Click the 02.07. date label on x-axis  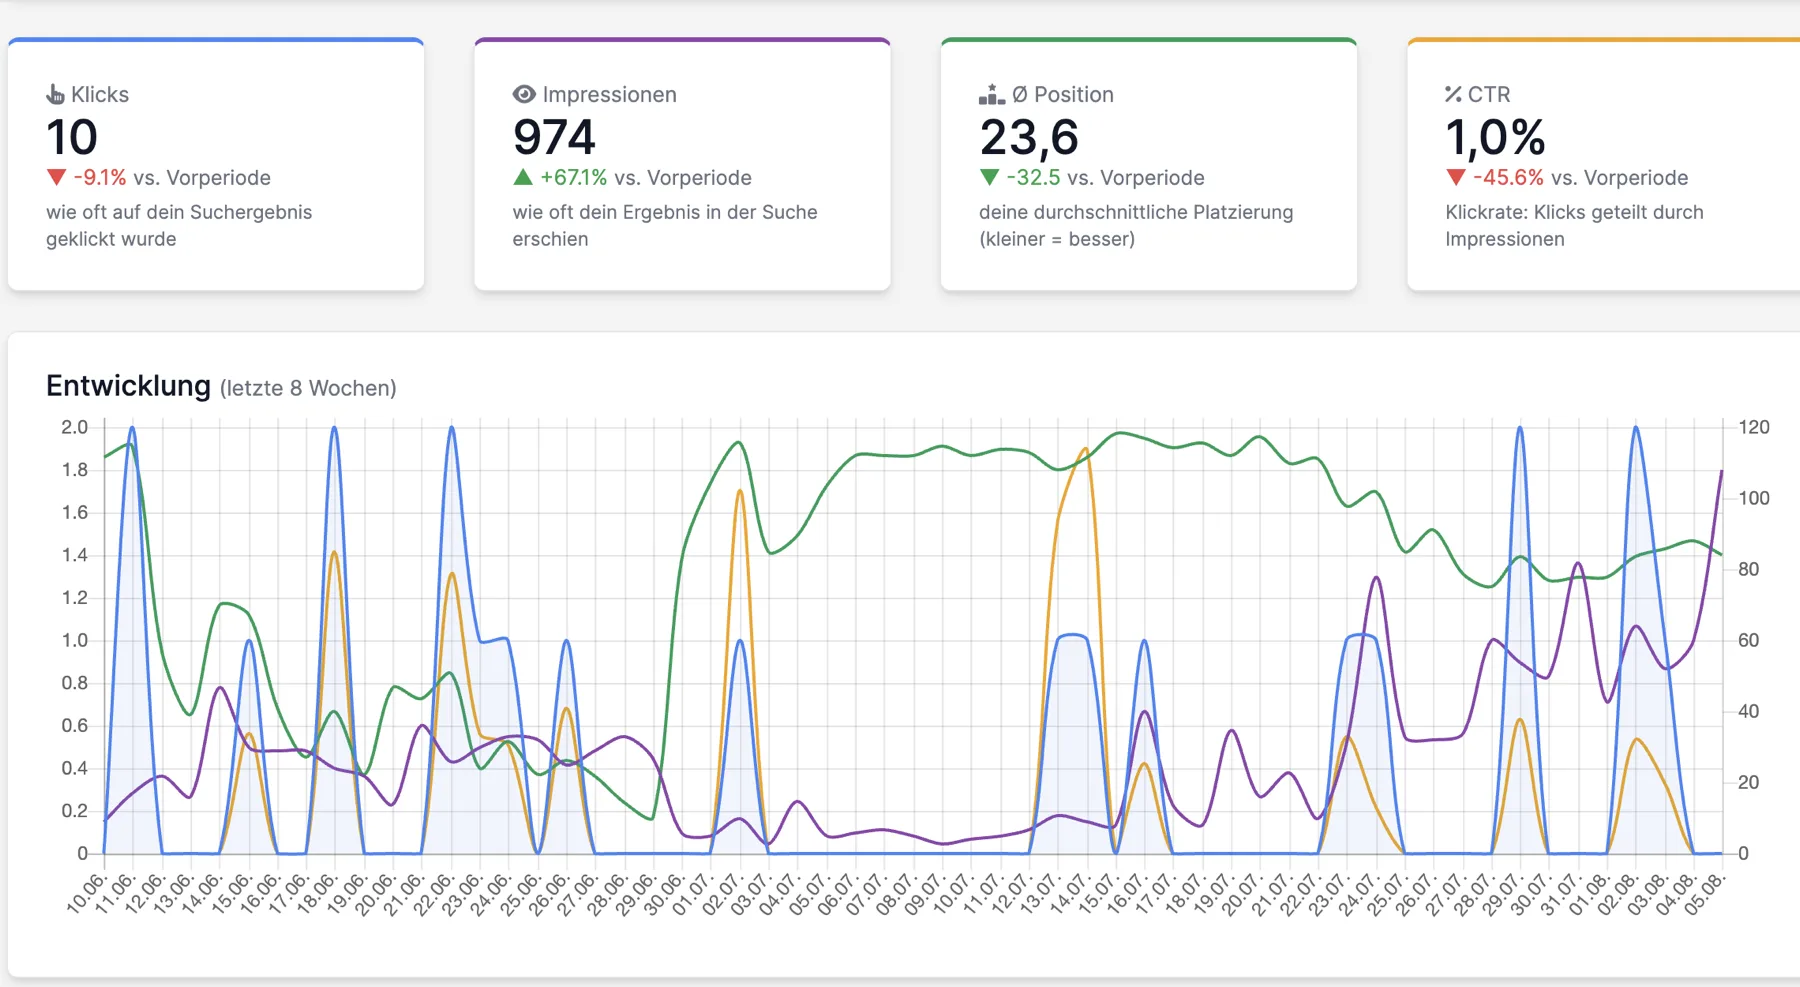723,893
